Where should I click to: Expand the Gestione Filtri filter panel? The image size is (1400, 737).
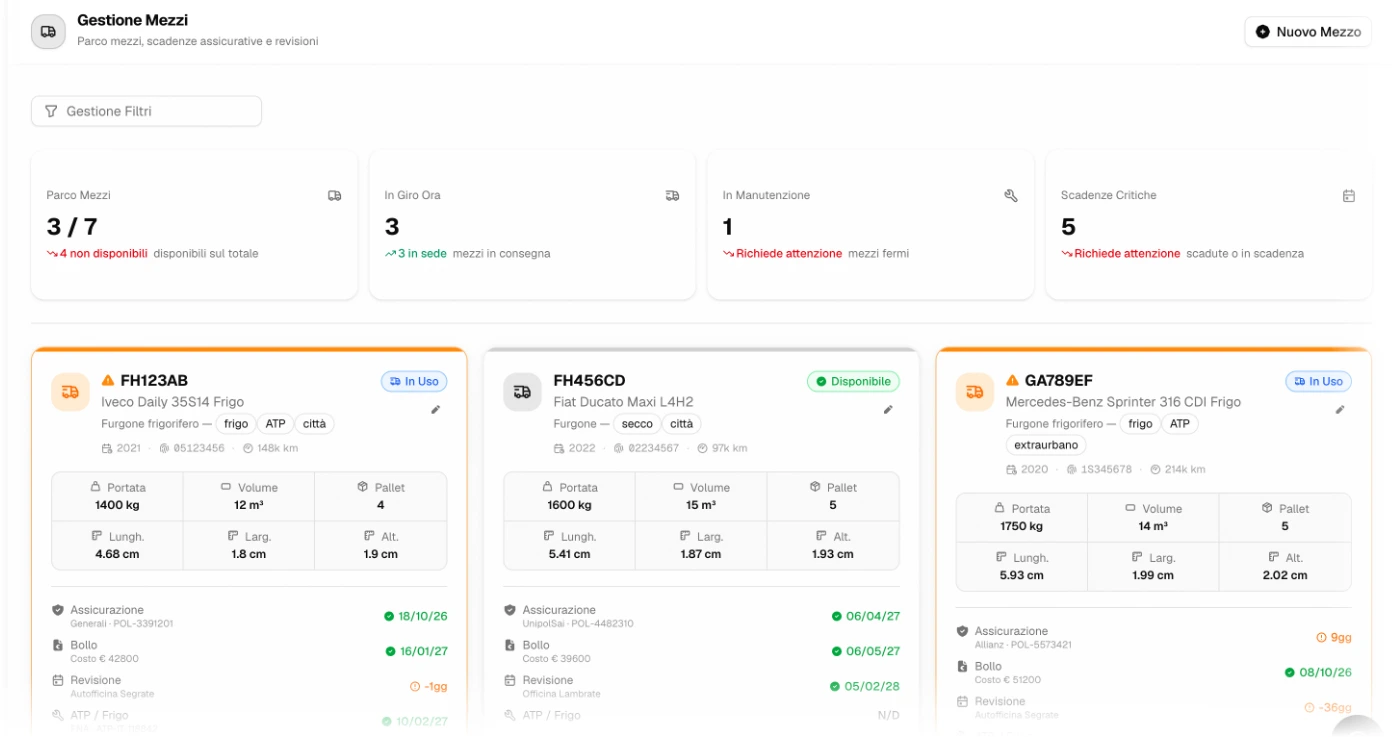(x=146, y=111)
